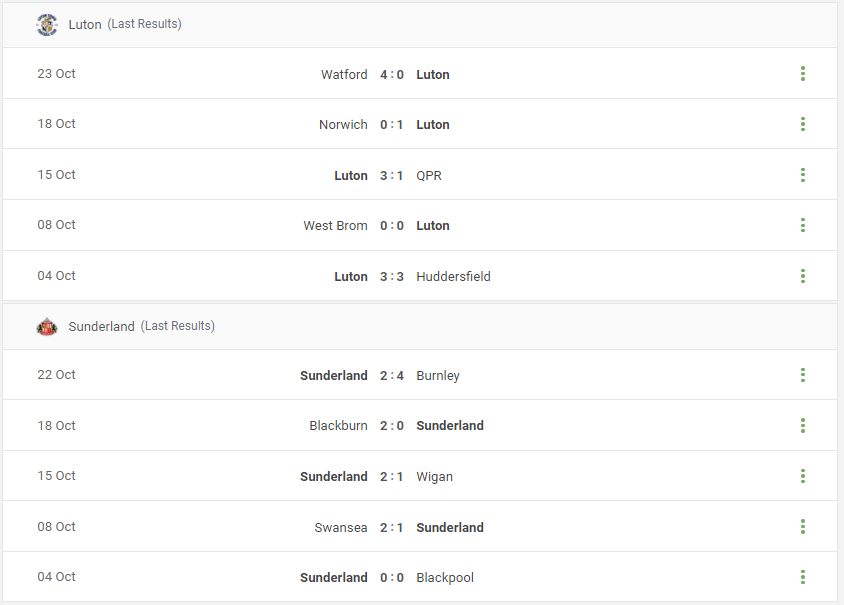Open three-dot menu for Luton vs QPR

click(x=803, y=175)
